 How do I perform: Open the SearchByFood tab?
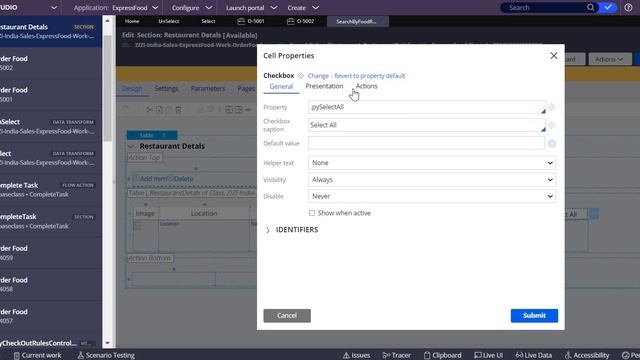coord(358,22)
